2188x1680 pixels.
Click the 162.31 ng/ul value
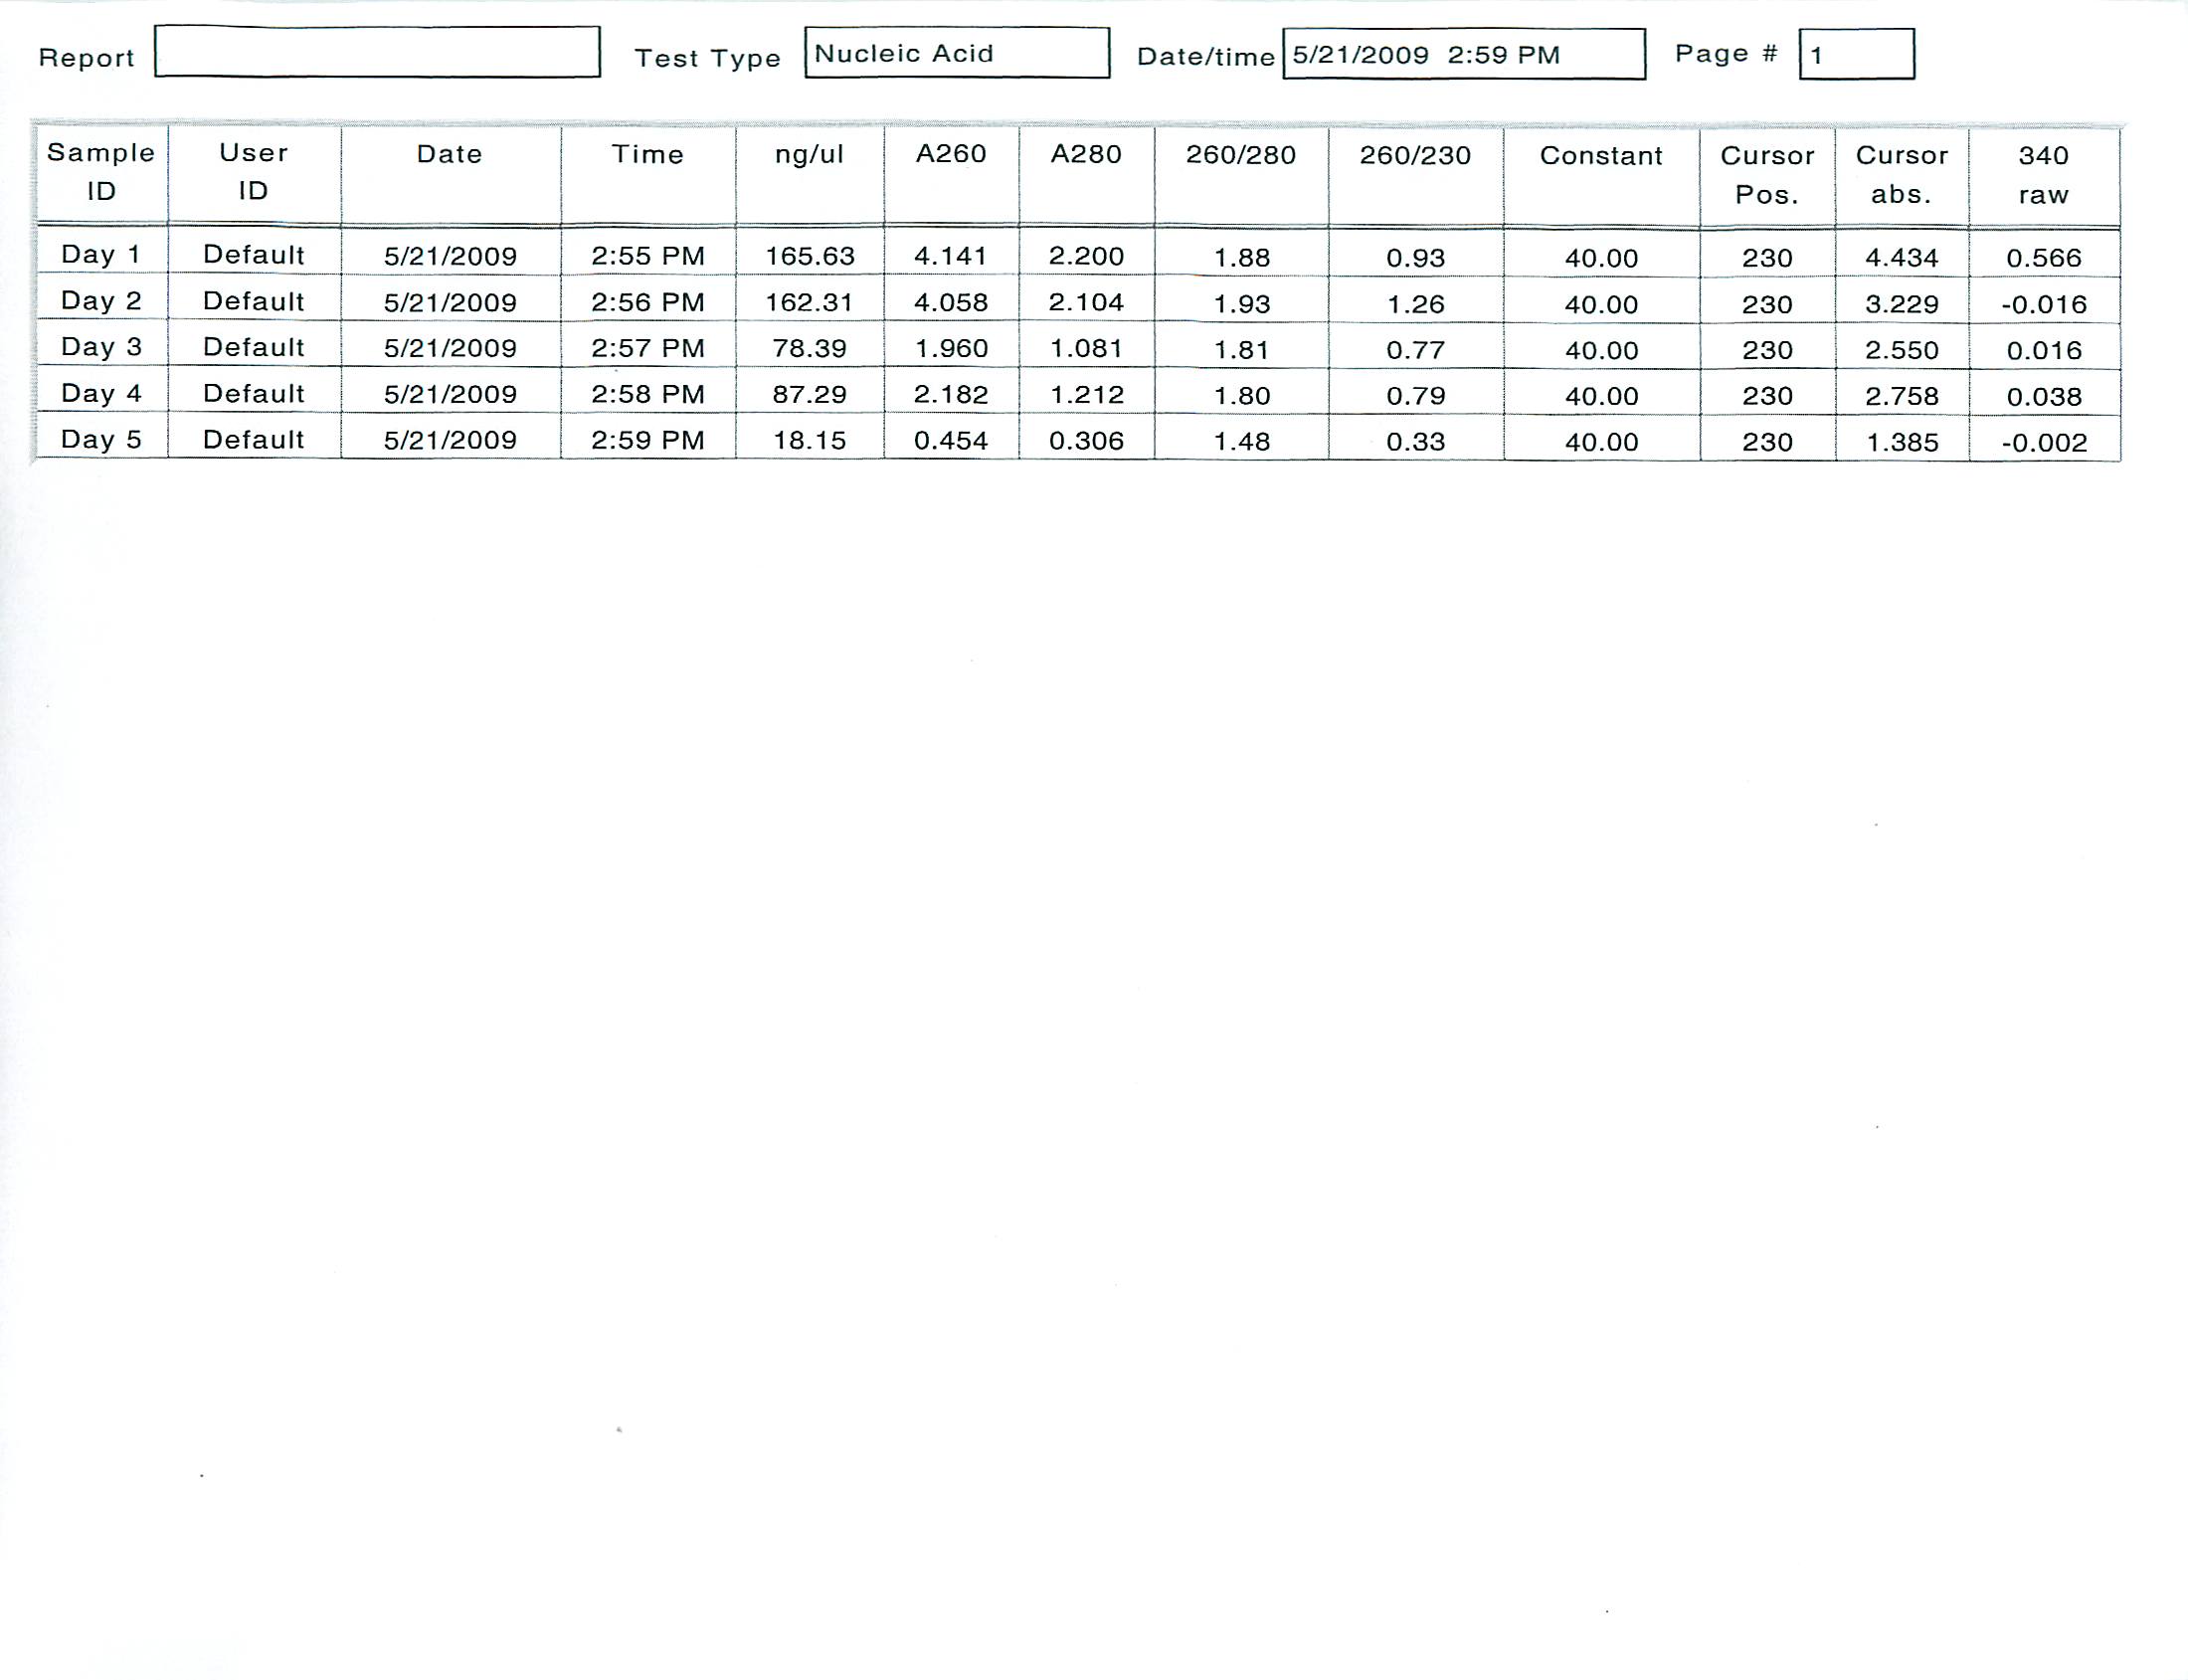[810, 302]
